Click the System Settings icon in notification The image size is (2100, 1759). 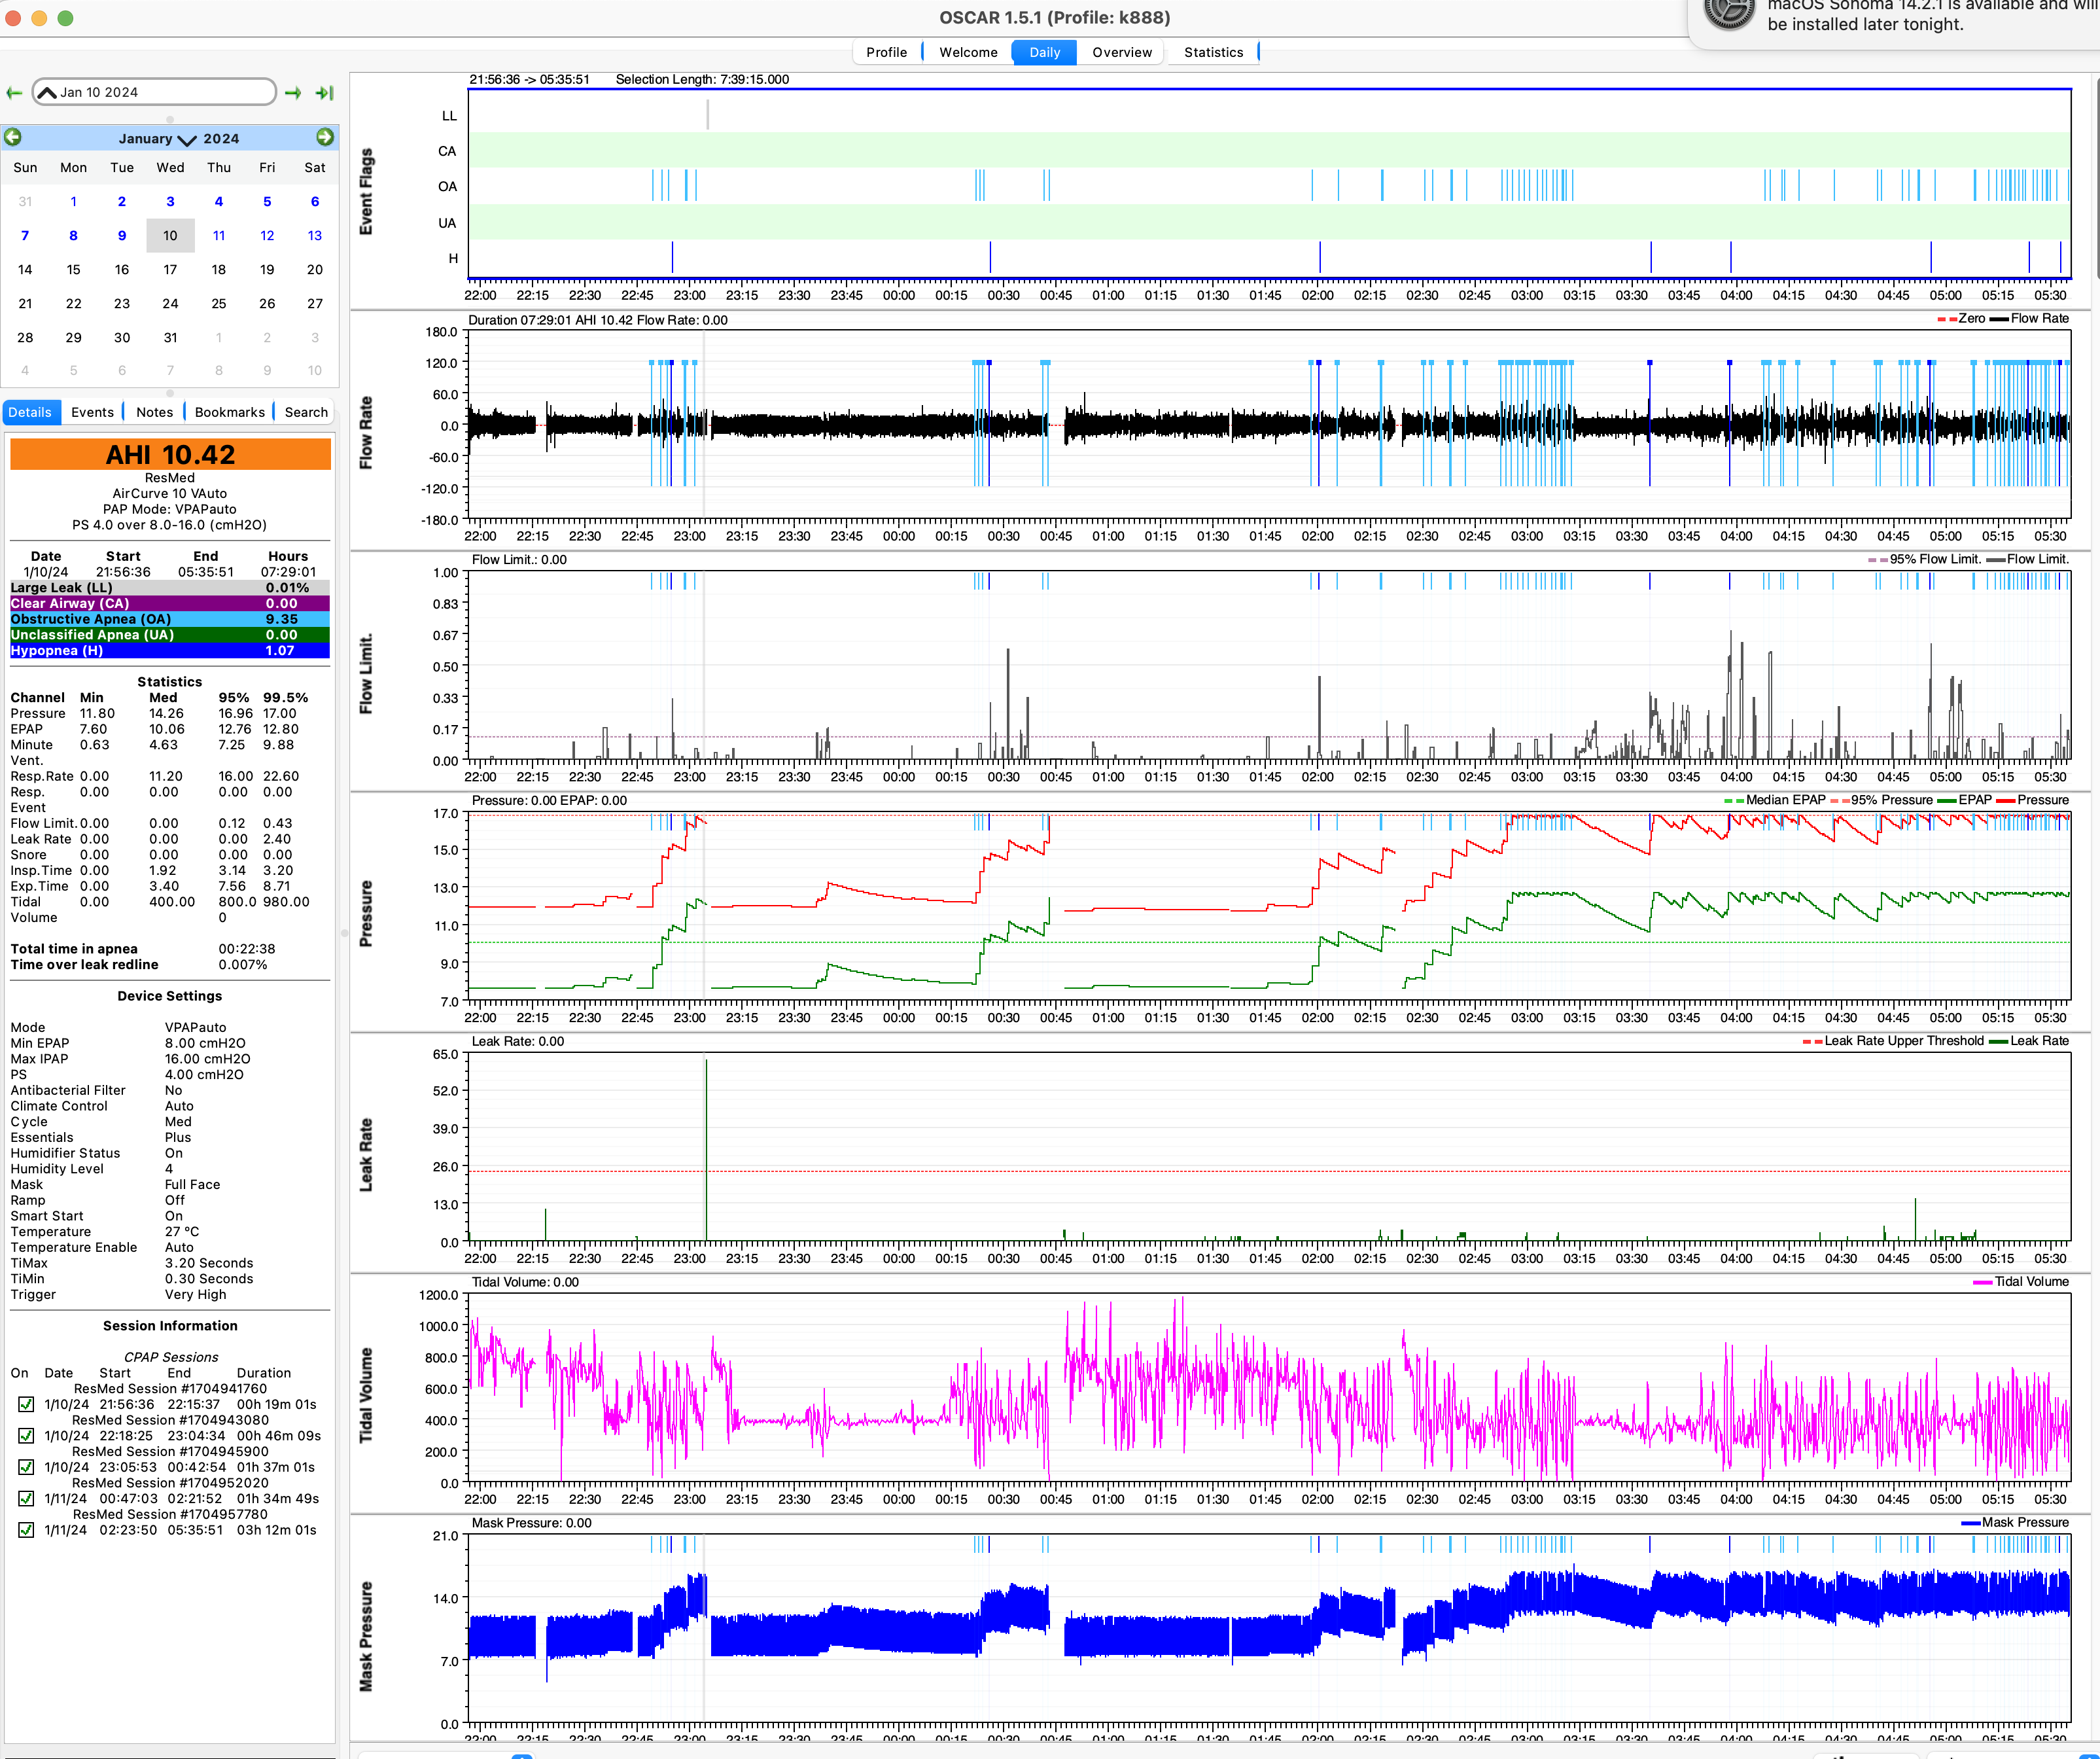pyautogui.click(x=1729, y=12)
